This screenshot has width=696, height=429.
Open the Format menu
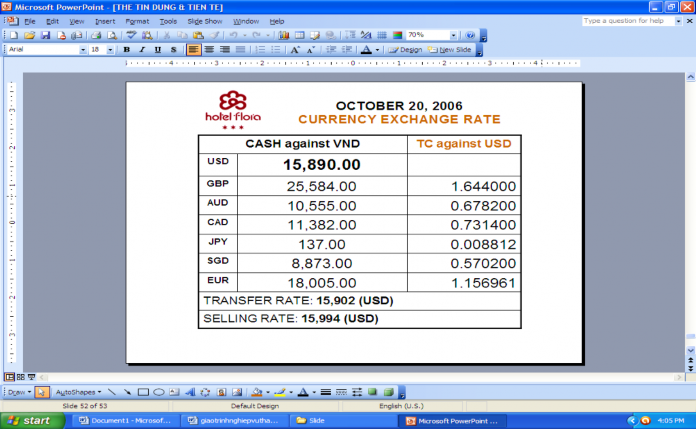click(x=136, y=20)
